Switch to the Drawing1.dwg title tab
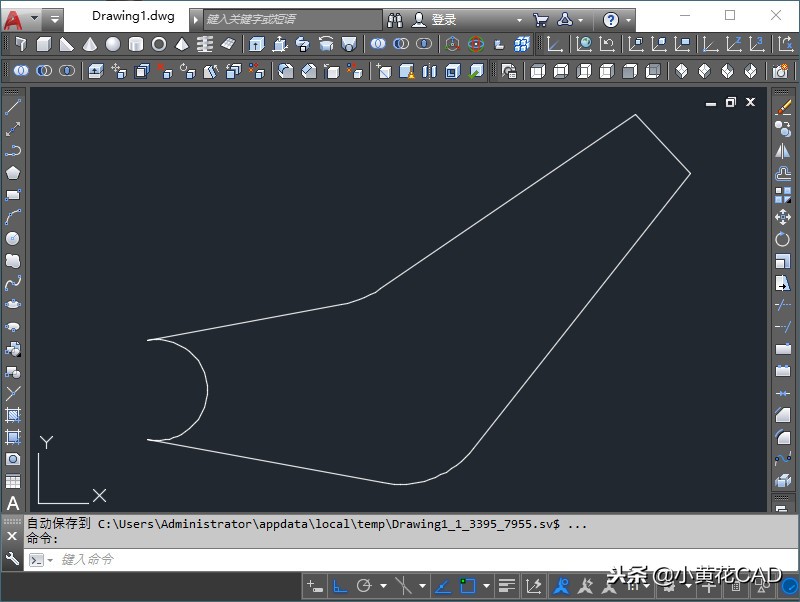 [132, 17]
